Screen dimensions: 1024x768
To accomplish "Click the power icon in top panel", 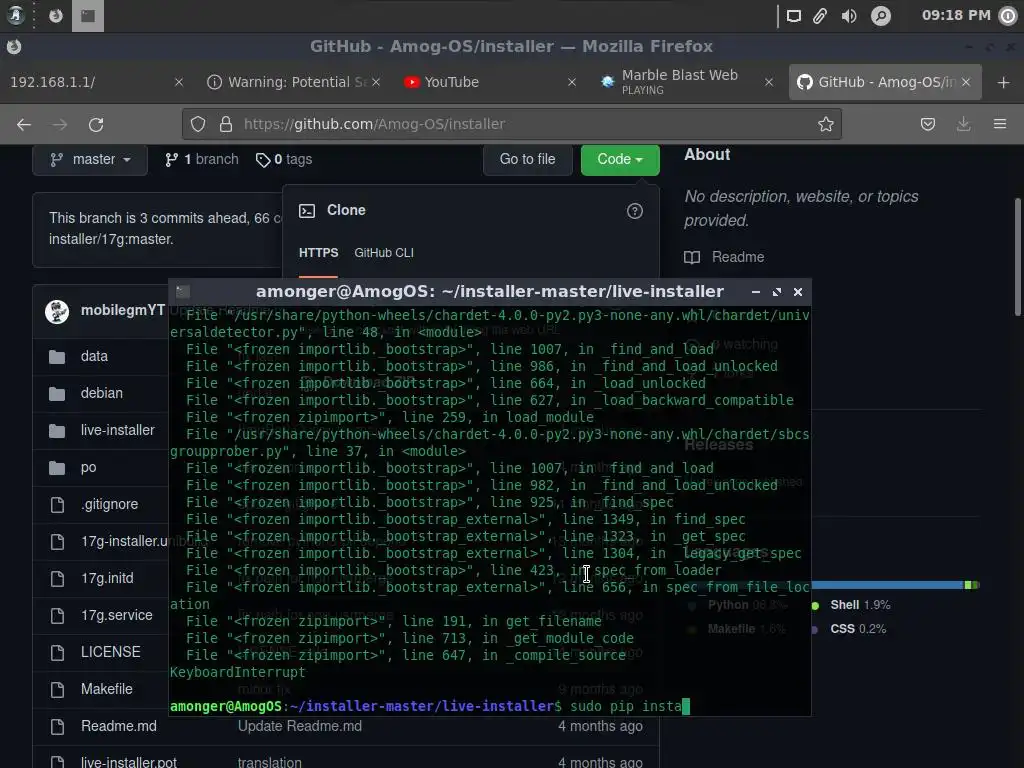I will point(1009,16).
